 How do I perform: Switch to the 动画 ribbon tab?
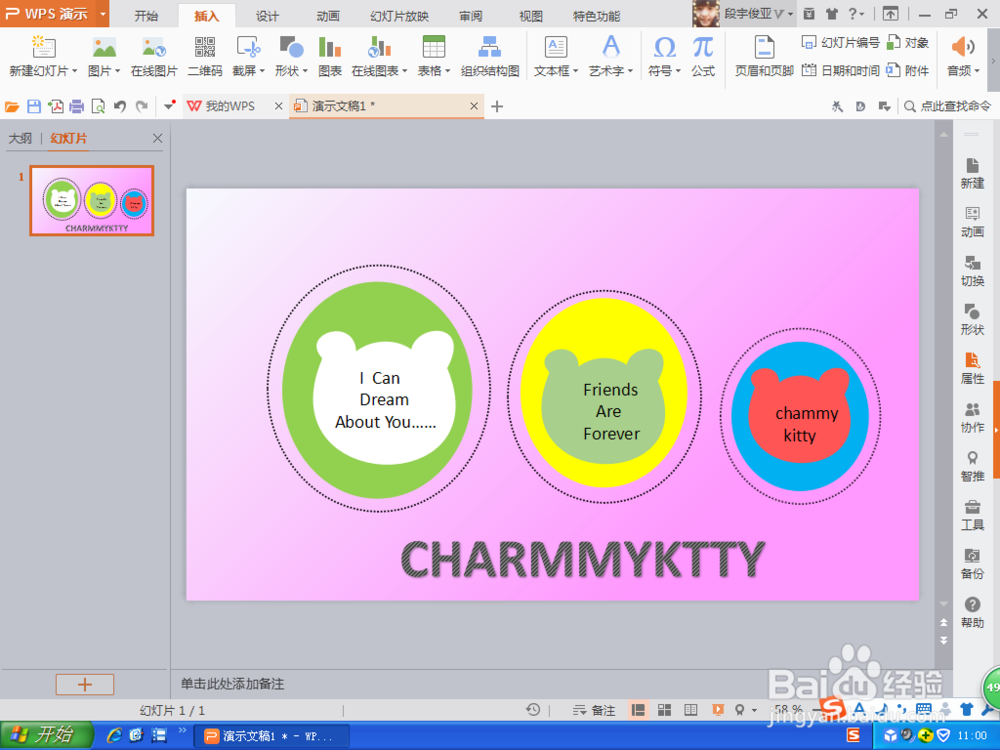328,16
